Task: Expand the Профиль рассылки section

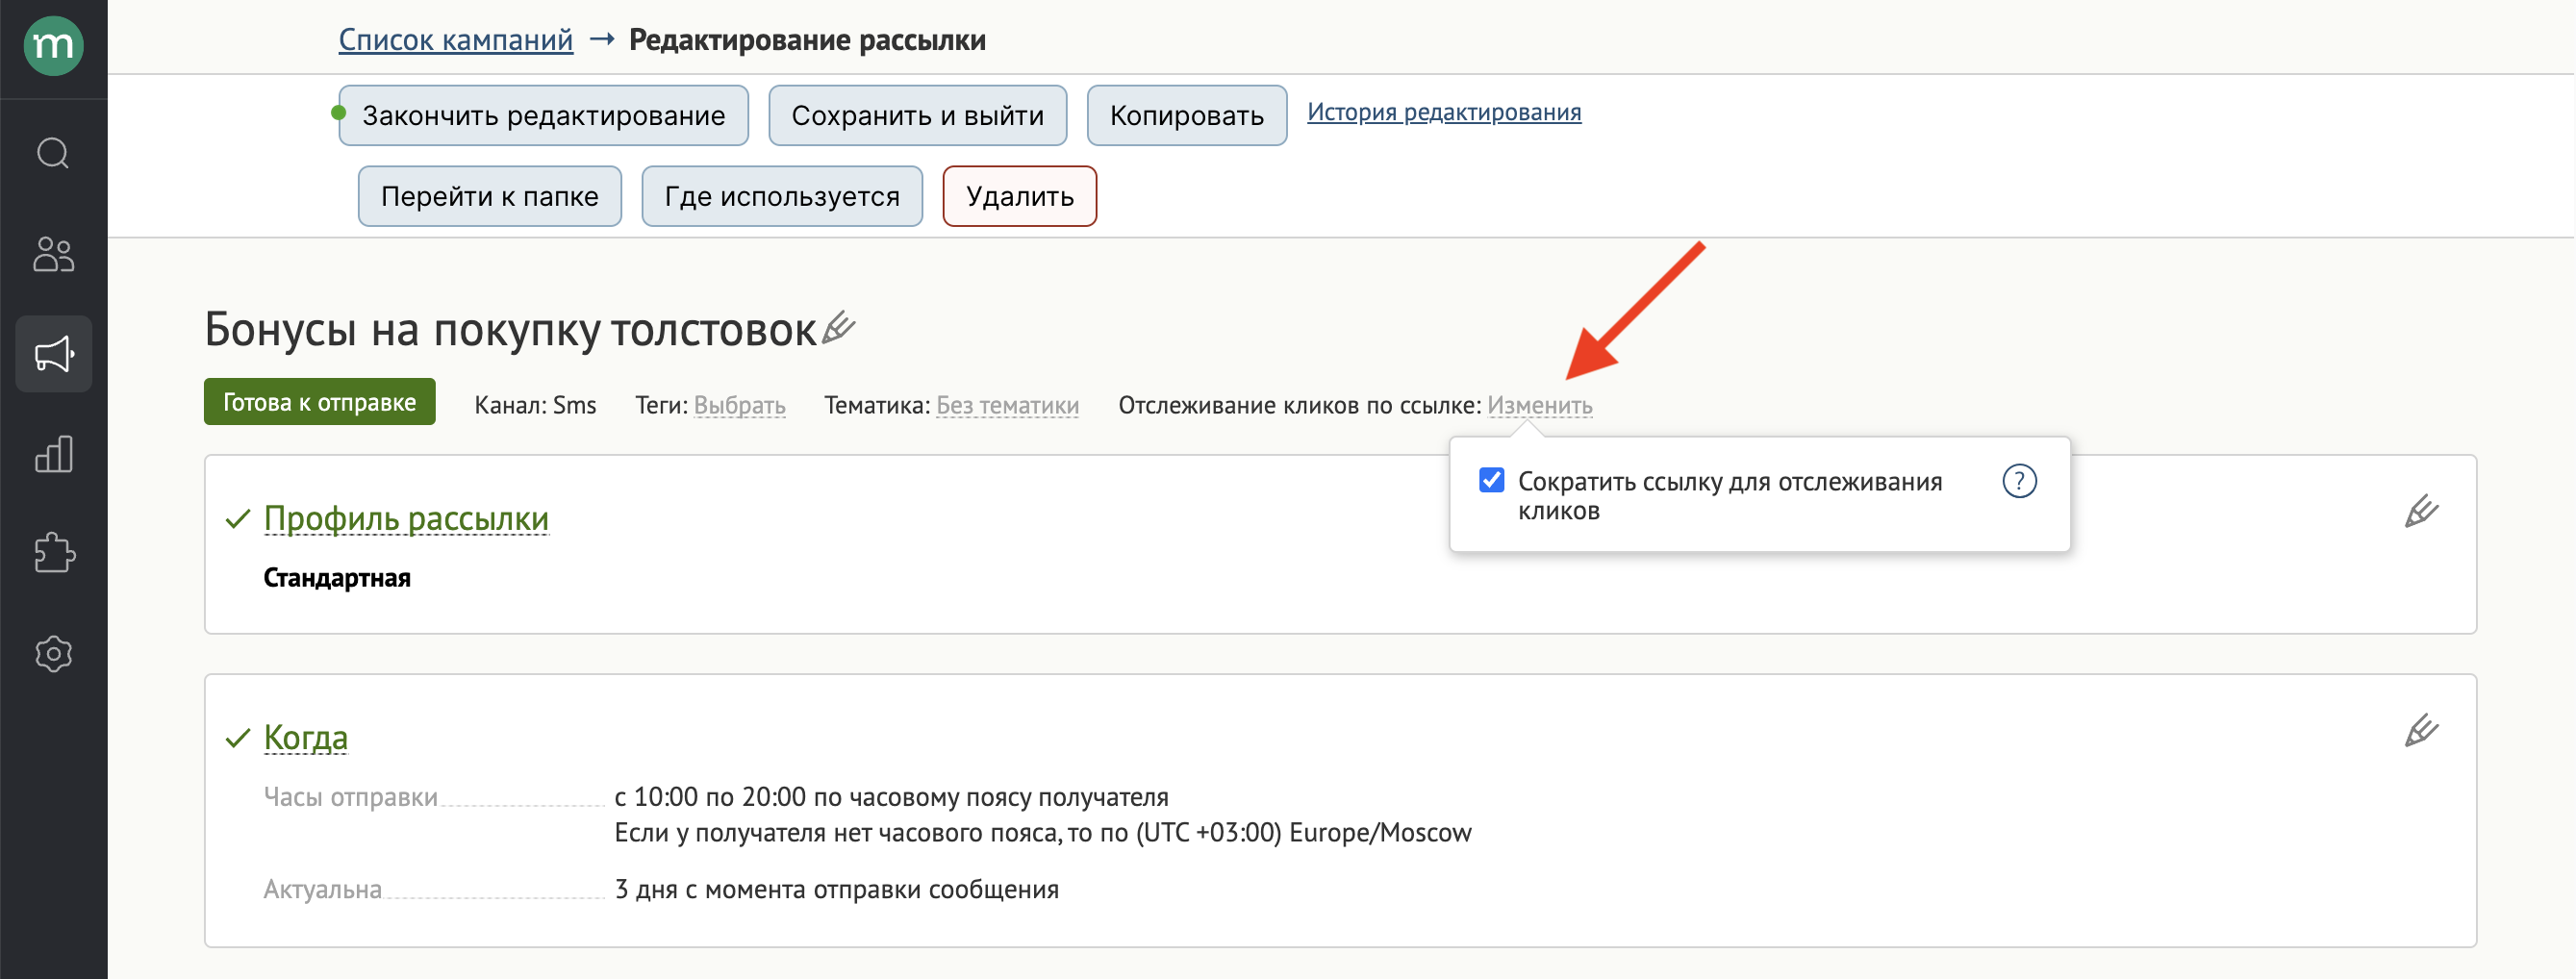Action: coord(406,518)
